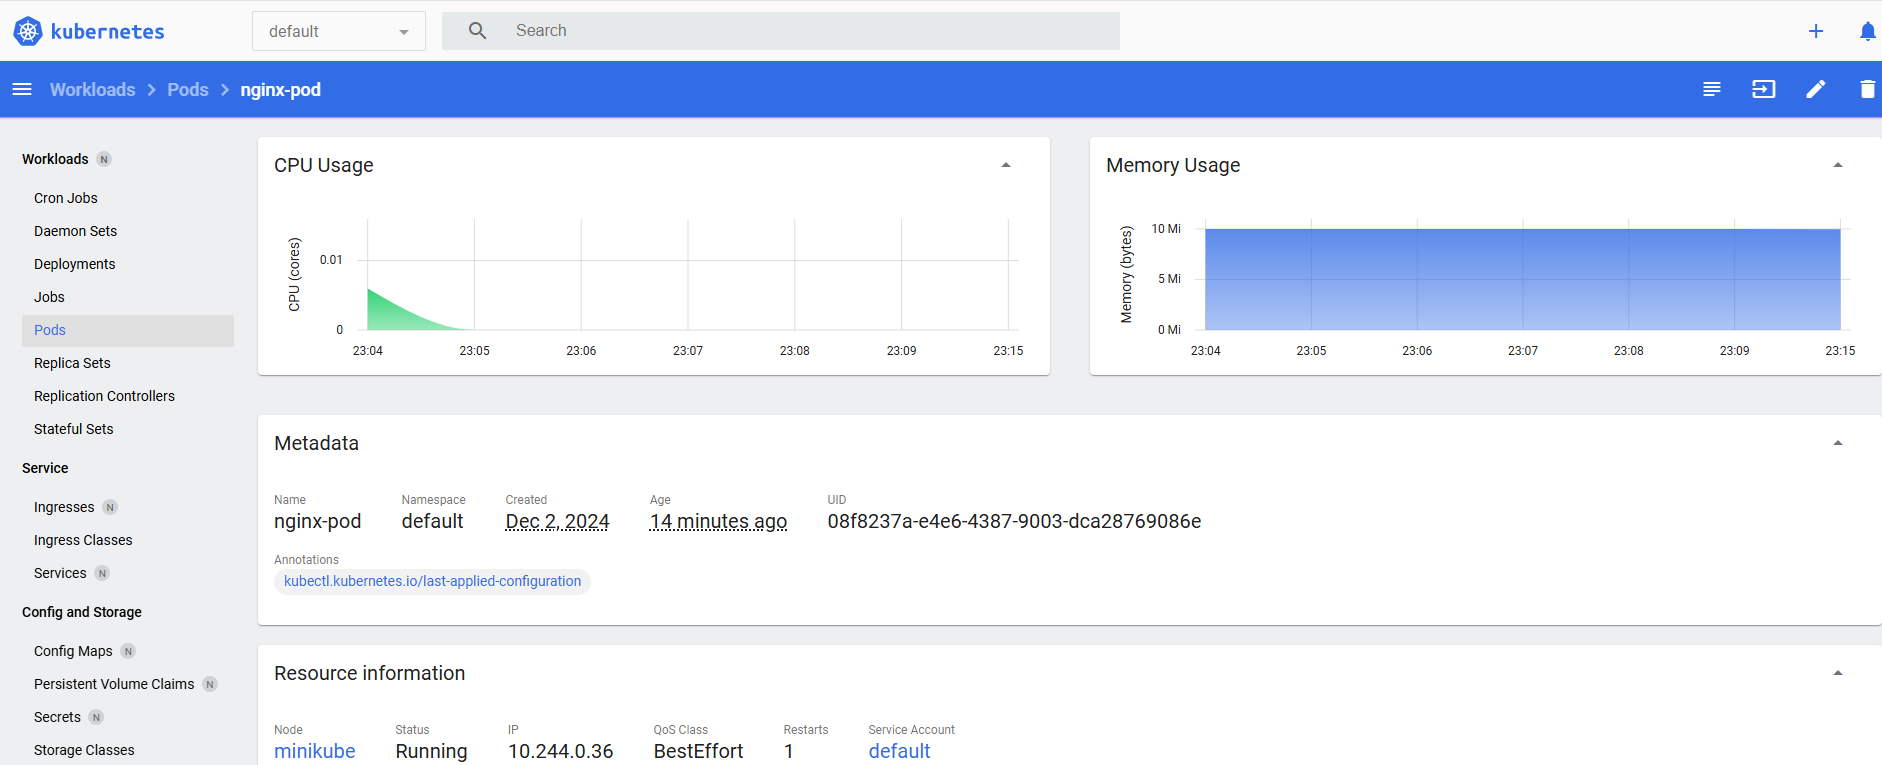1882x765 pixels.
Task: Click the N badge beside Services
Action: [102, 573]
